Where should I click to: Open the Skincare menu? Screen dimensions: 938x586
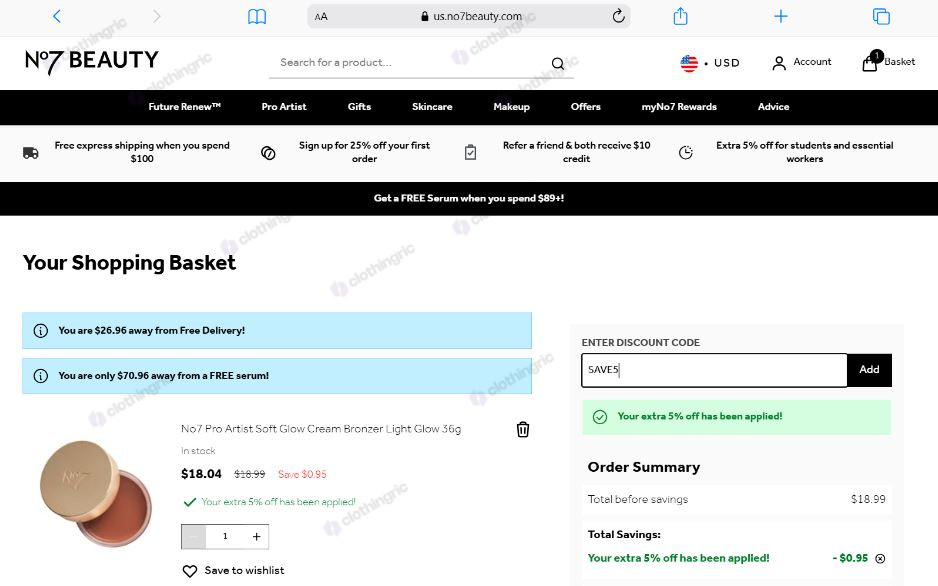[432, 107]
